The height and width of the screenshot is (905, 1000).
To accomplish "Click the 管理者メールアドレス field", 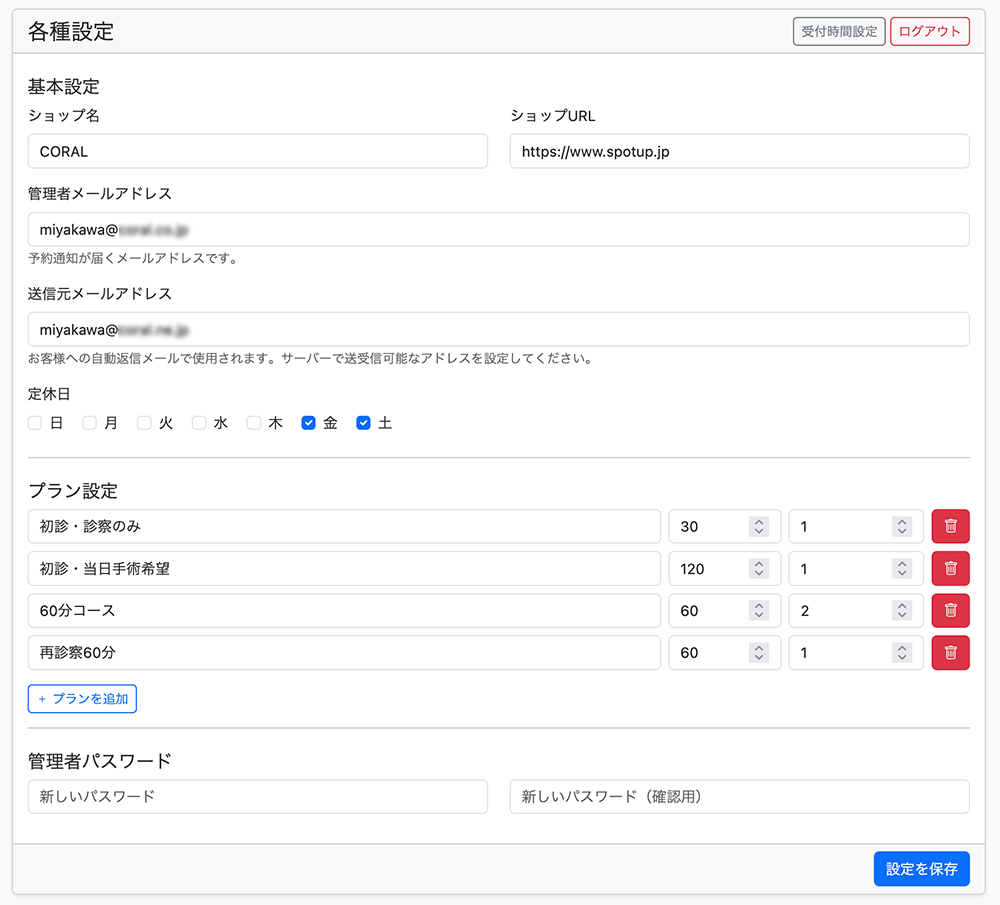I will [x=498, y=229].
